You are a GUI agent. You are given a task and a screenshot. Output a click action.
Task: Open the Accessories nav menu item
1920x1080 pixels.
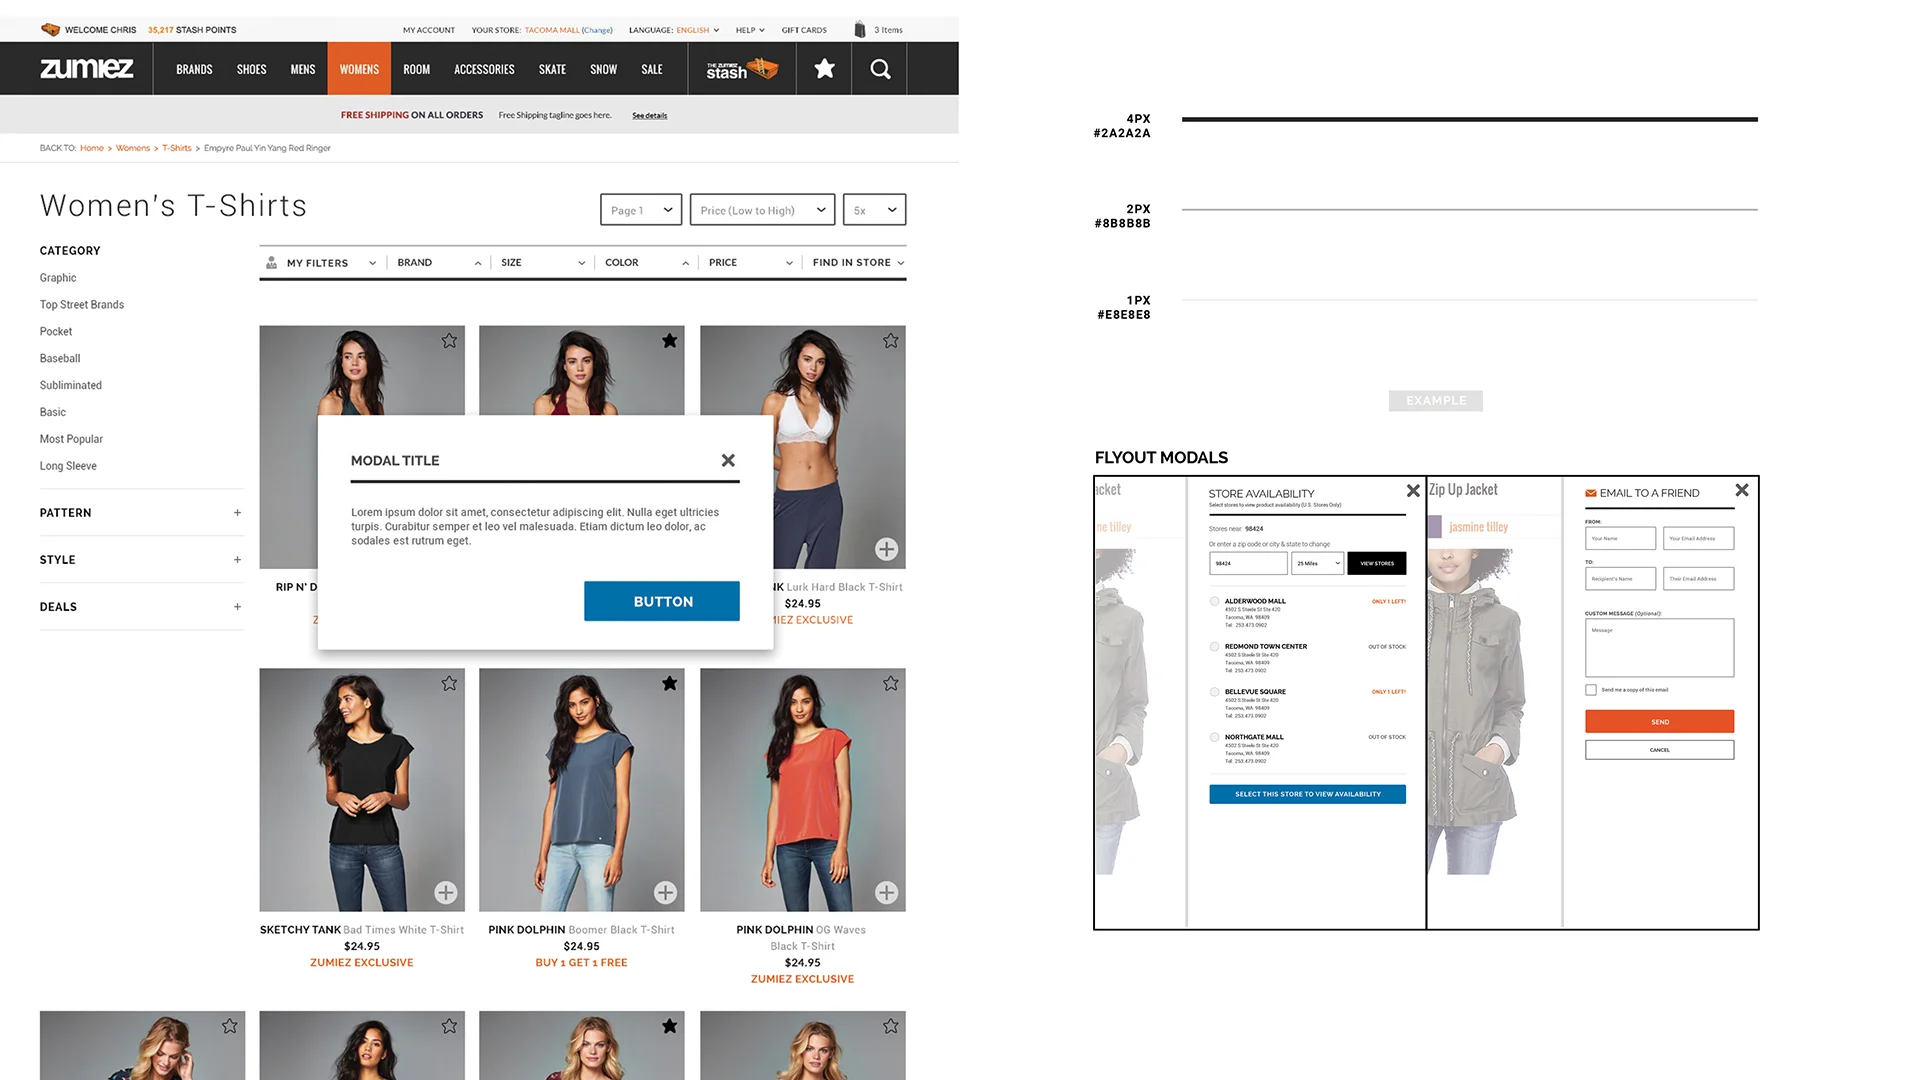point(484,69)
